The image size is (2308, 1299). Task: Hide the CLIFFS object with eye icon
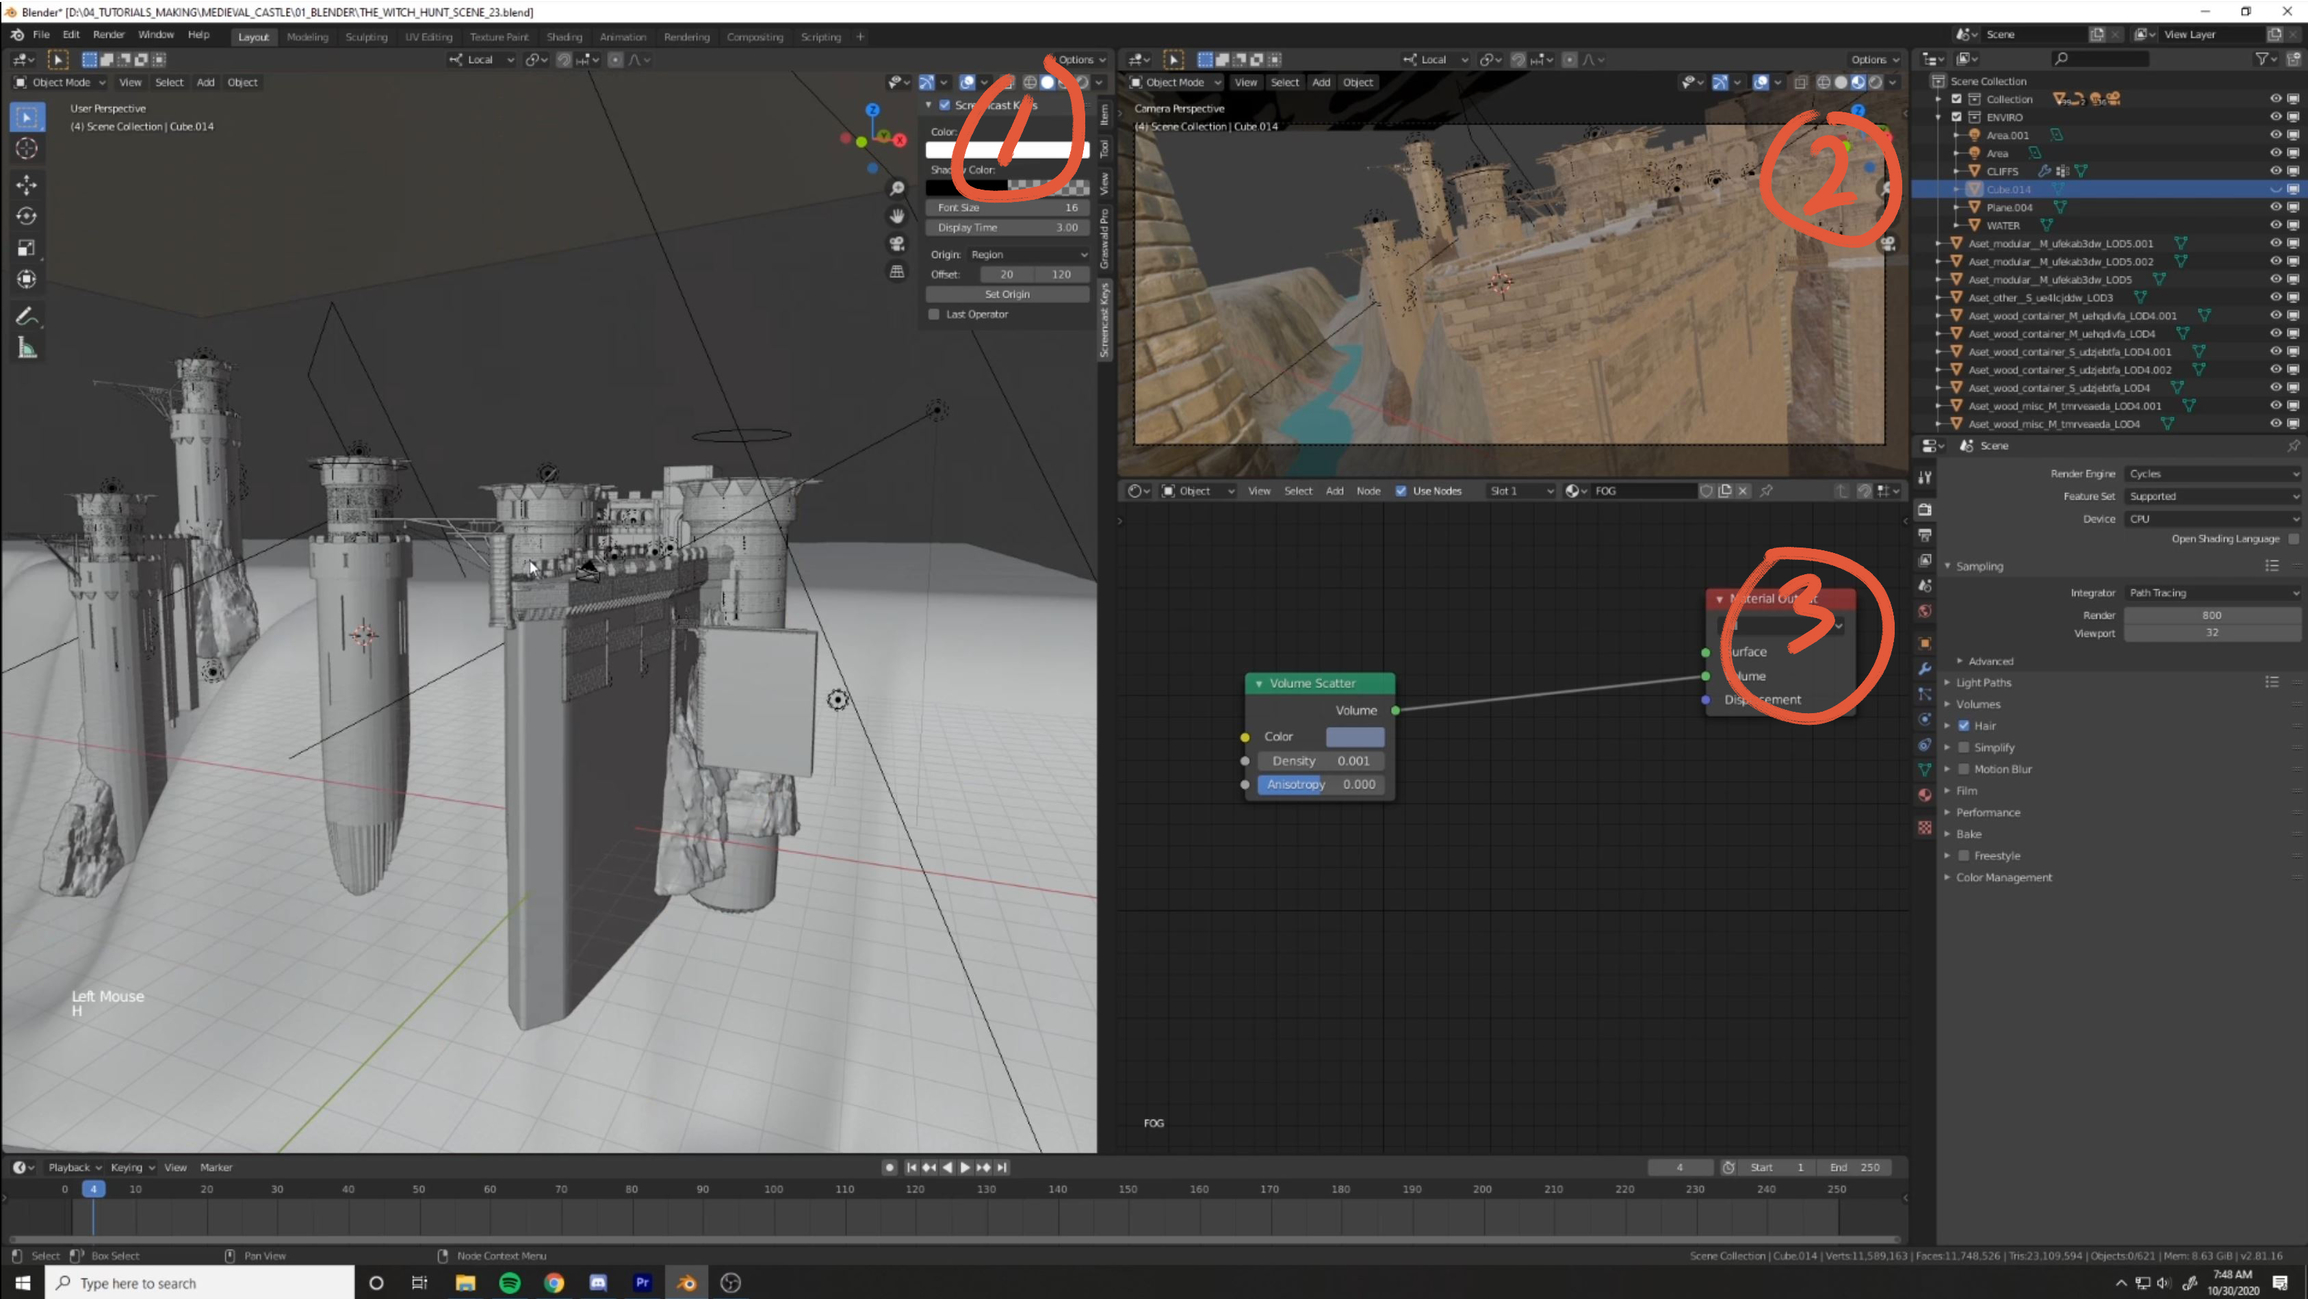(x=2275, y=171)
